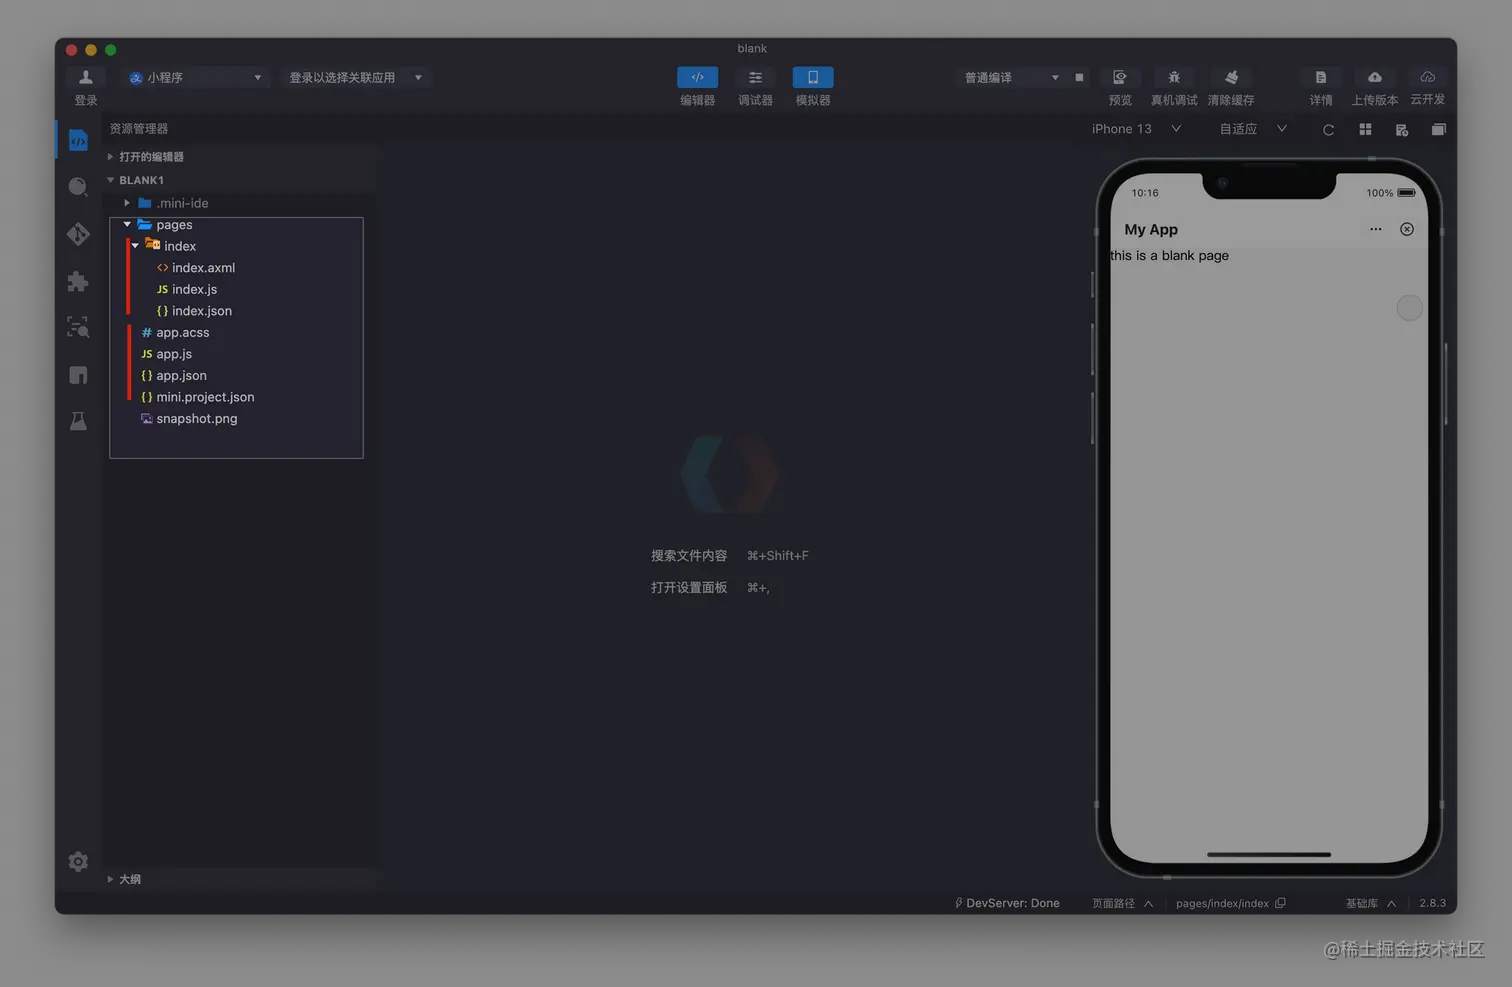
Task: Close the mini program with the circled X
Action: pos(1407,229)
